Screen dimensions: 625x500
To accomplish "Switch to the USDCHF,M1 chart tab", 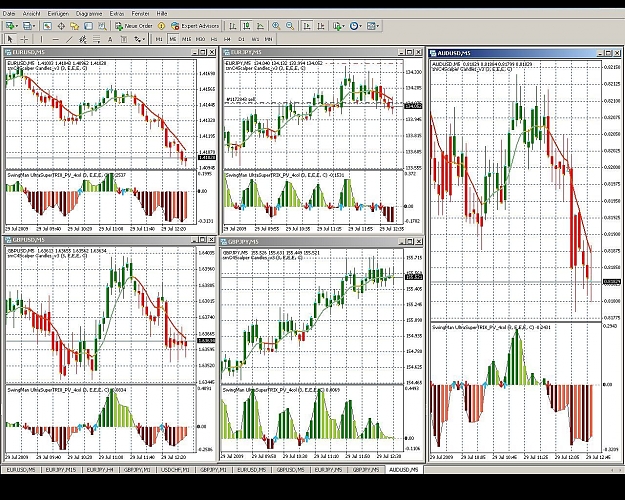I will (x=175, y=470).
